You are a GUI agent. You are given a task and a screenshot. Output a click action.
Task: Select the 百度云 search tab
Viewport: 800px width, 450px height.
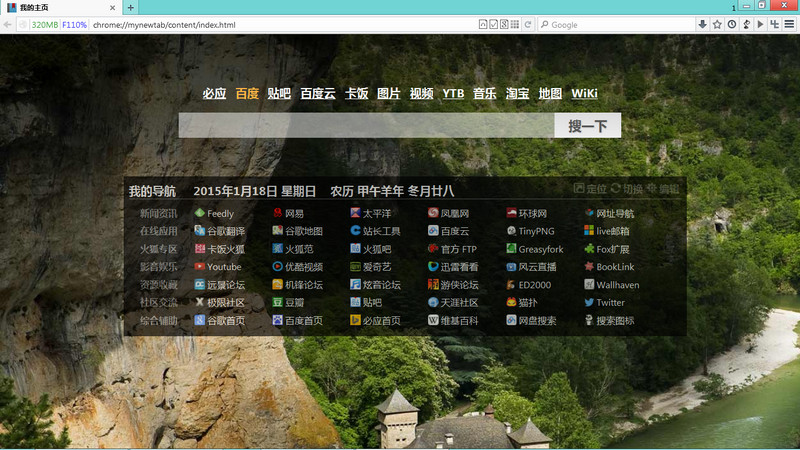[x=318, y=94]
